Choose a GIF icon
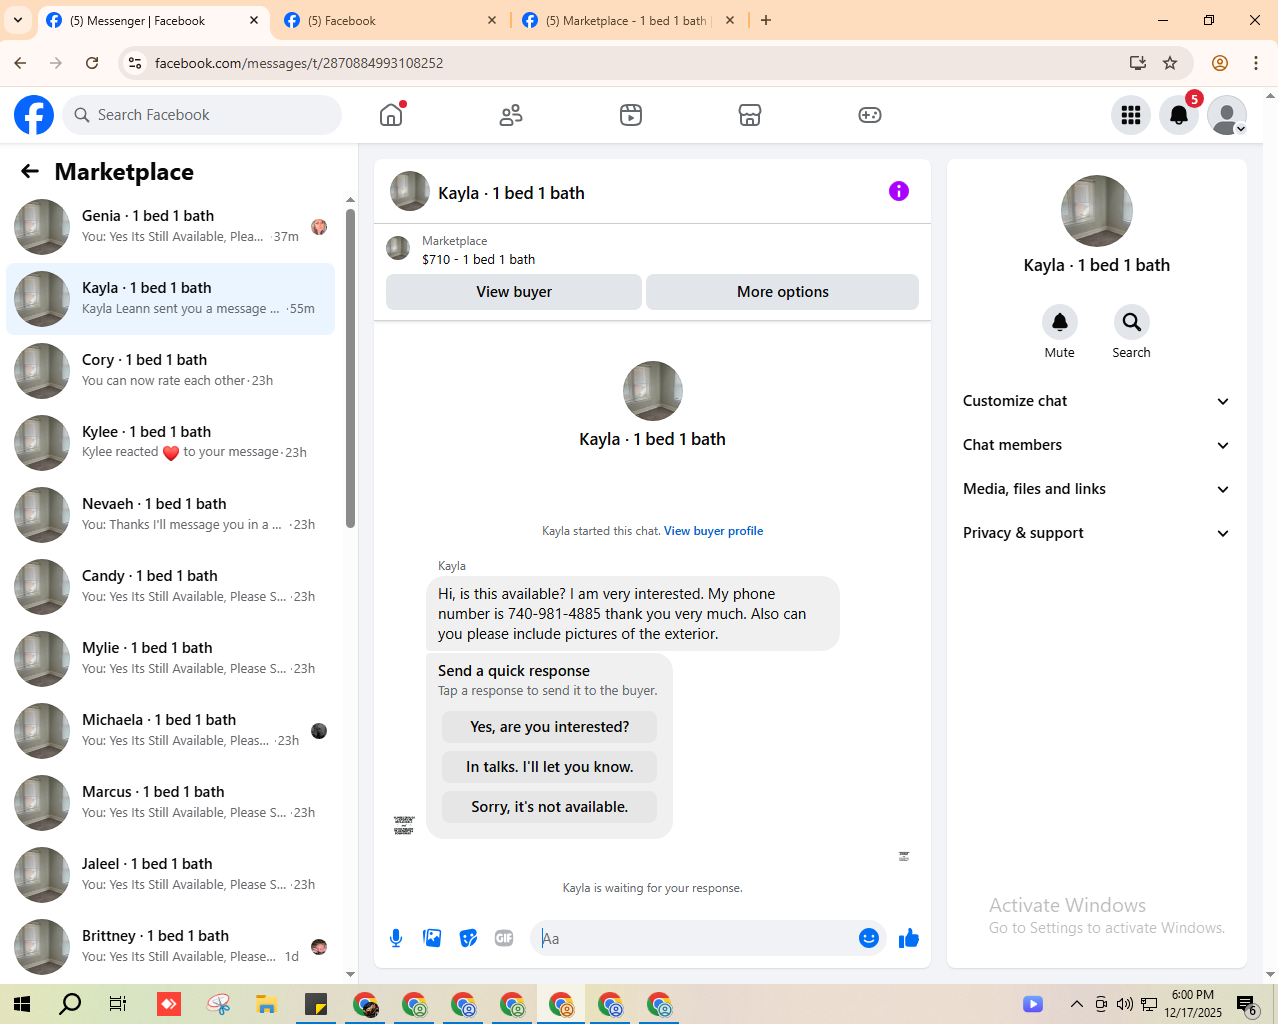Screen dimensions: 1278x1024 504,938
